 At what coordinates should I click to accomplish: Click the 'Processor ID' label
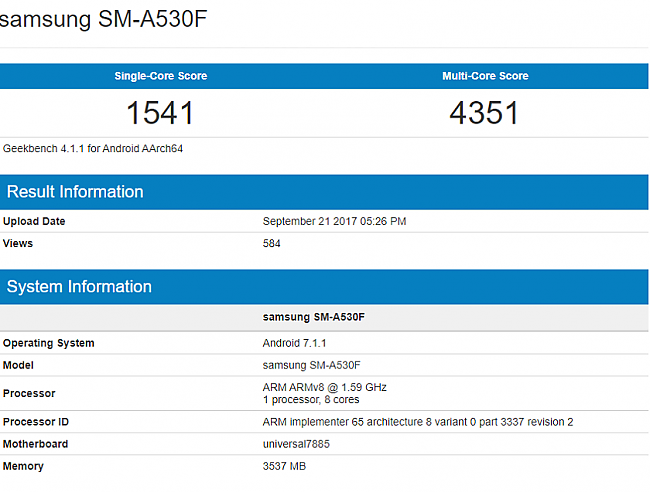click(36, 422)
